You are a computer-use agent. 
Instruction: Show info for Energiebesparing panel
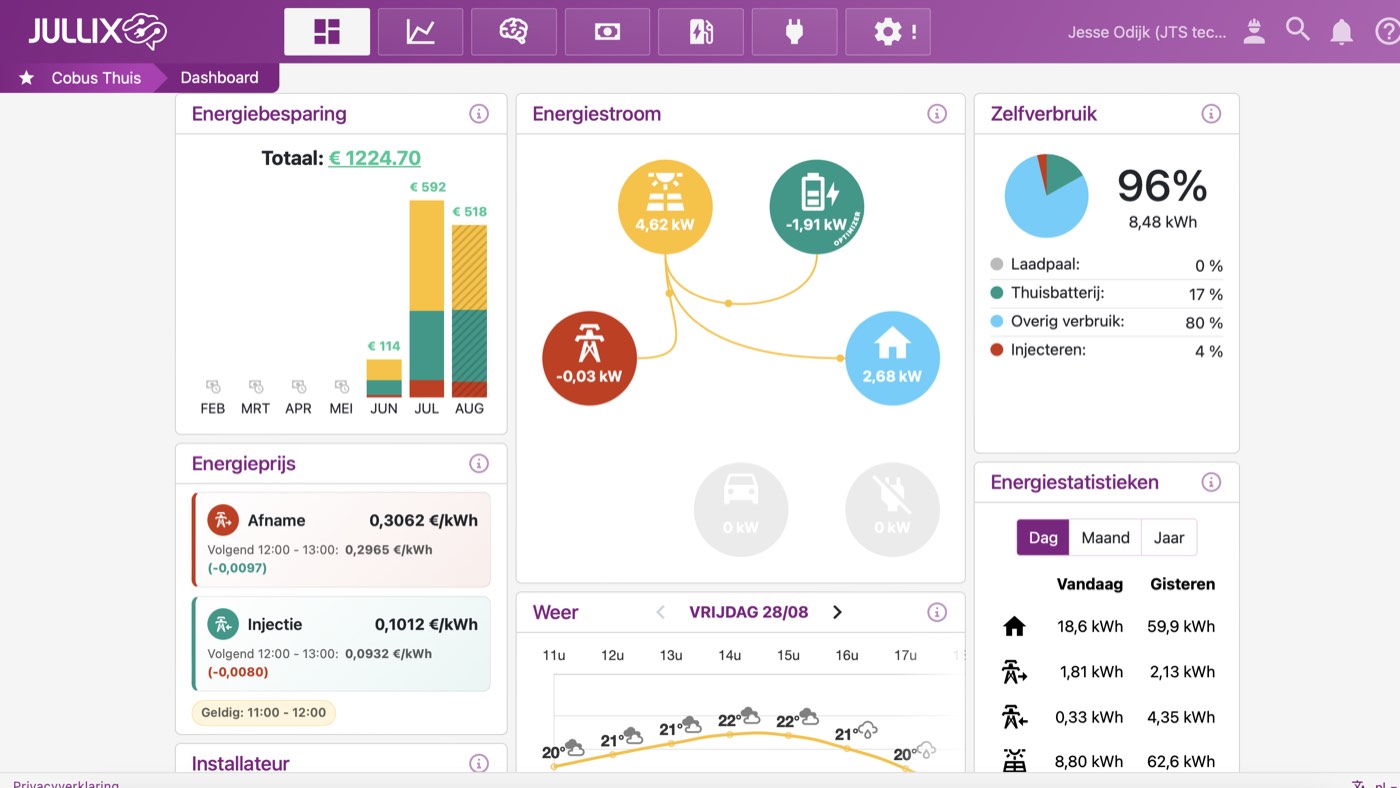[479, 114]
